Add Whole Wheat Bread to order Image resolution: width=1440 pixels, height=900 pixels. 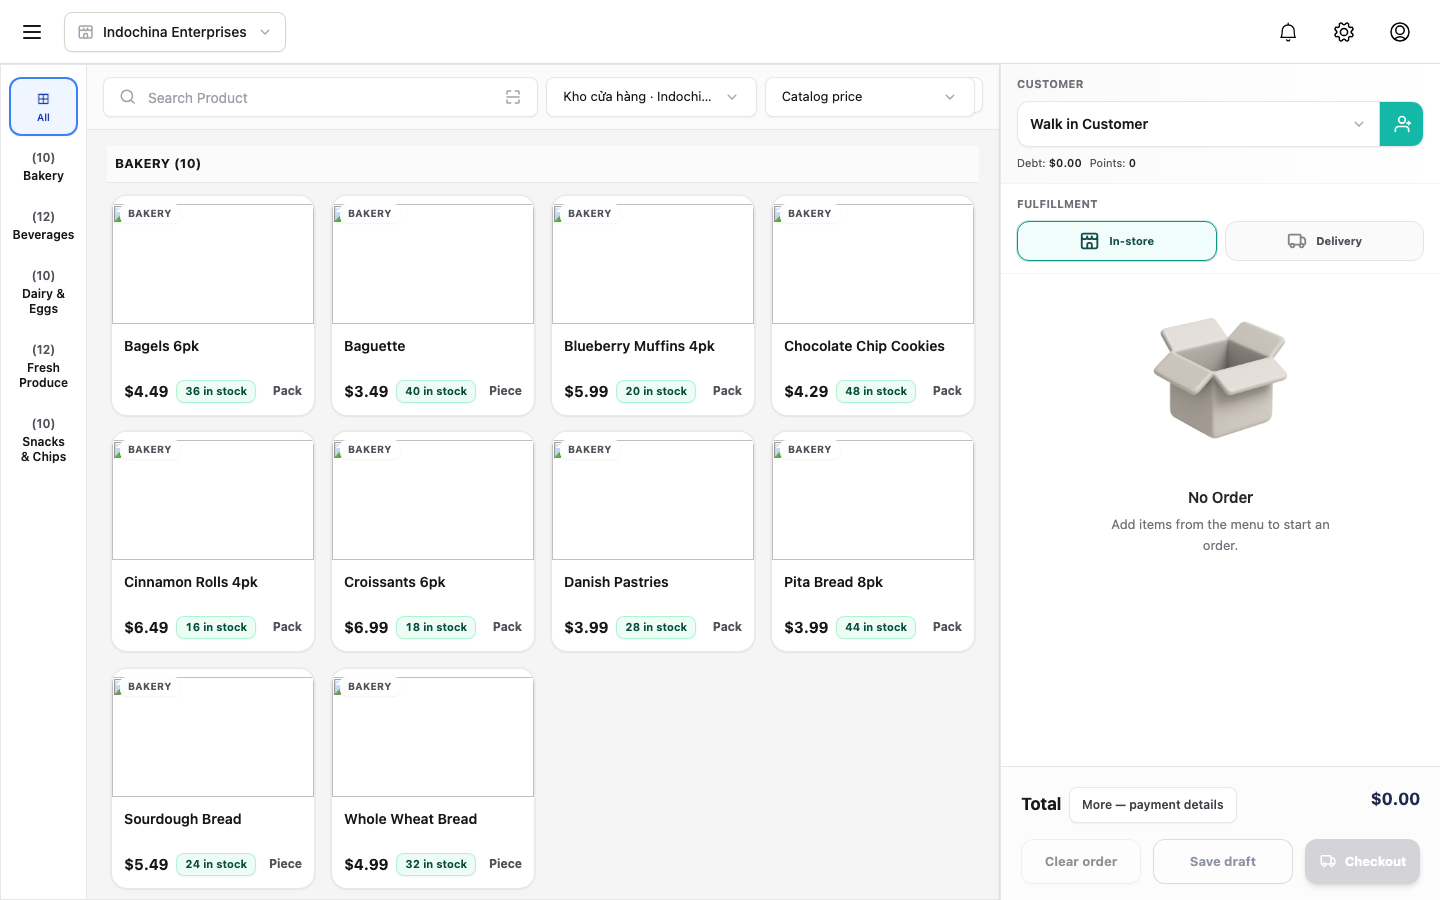[433, 779]
